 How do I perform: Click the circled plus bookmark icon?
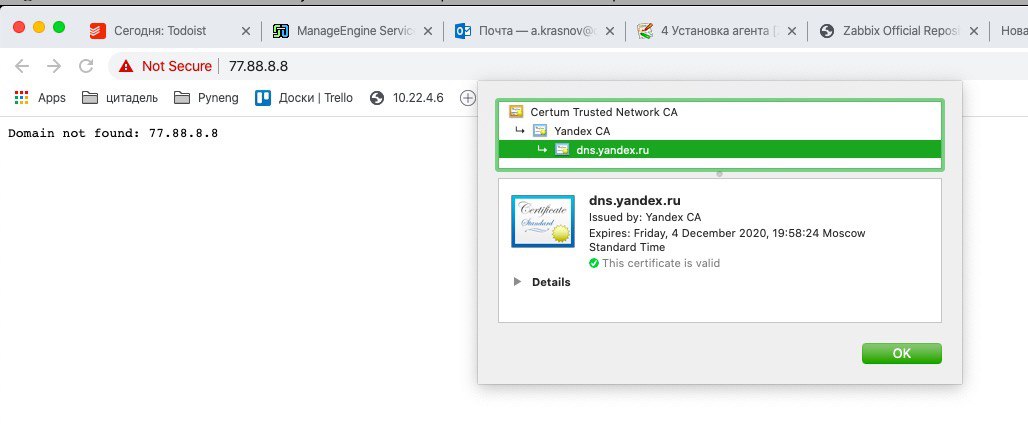(x=467, y=98)
